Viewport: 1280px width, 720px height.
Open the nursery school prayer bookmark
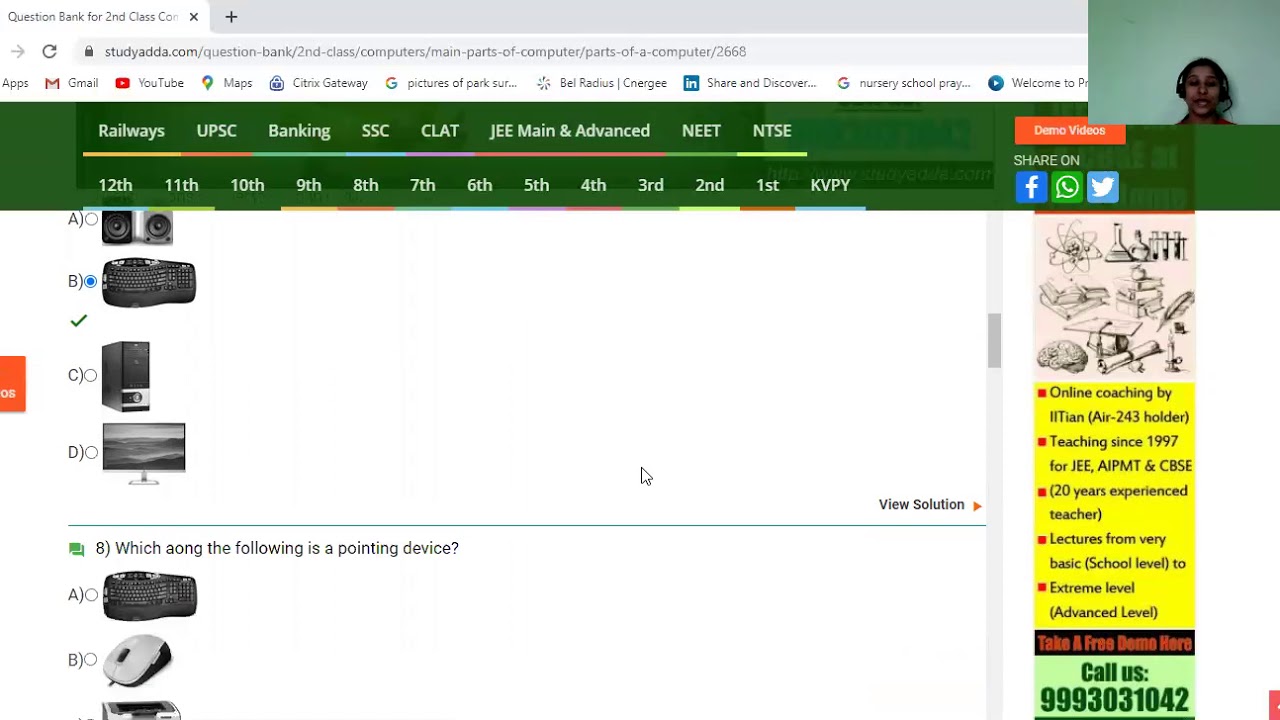(904, 83)
